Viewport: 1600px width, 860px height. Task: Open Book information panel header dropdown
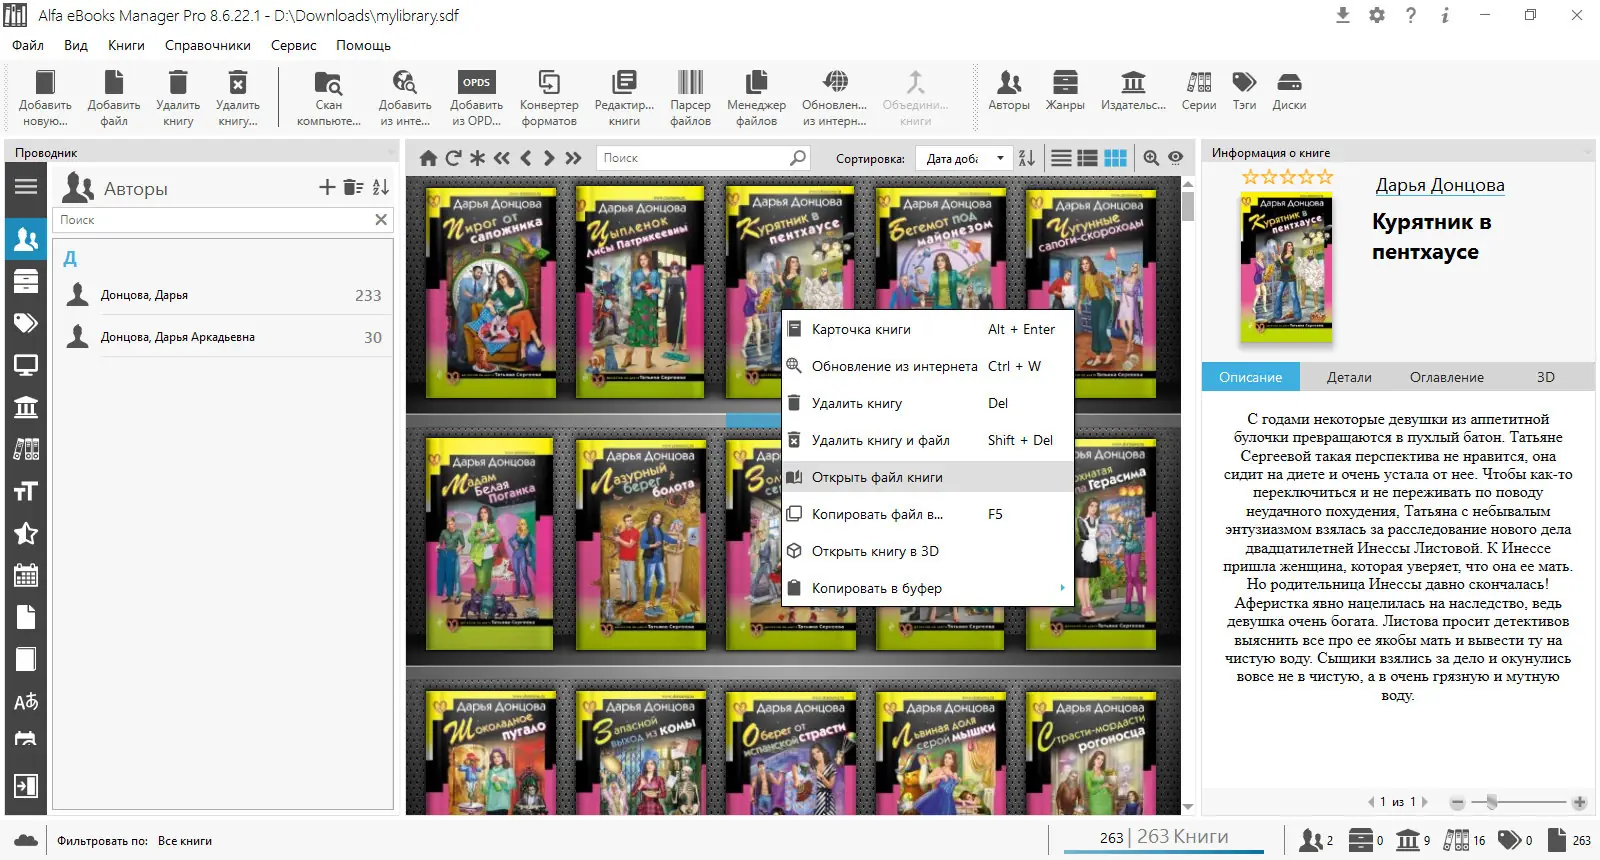pos(1587,152)
